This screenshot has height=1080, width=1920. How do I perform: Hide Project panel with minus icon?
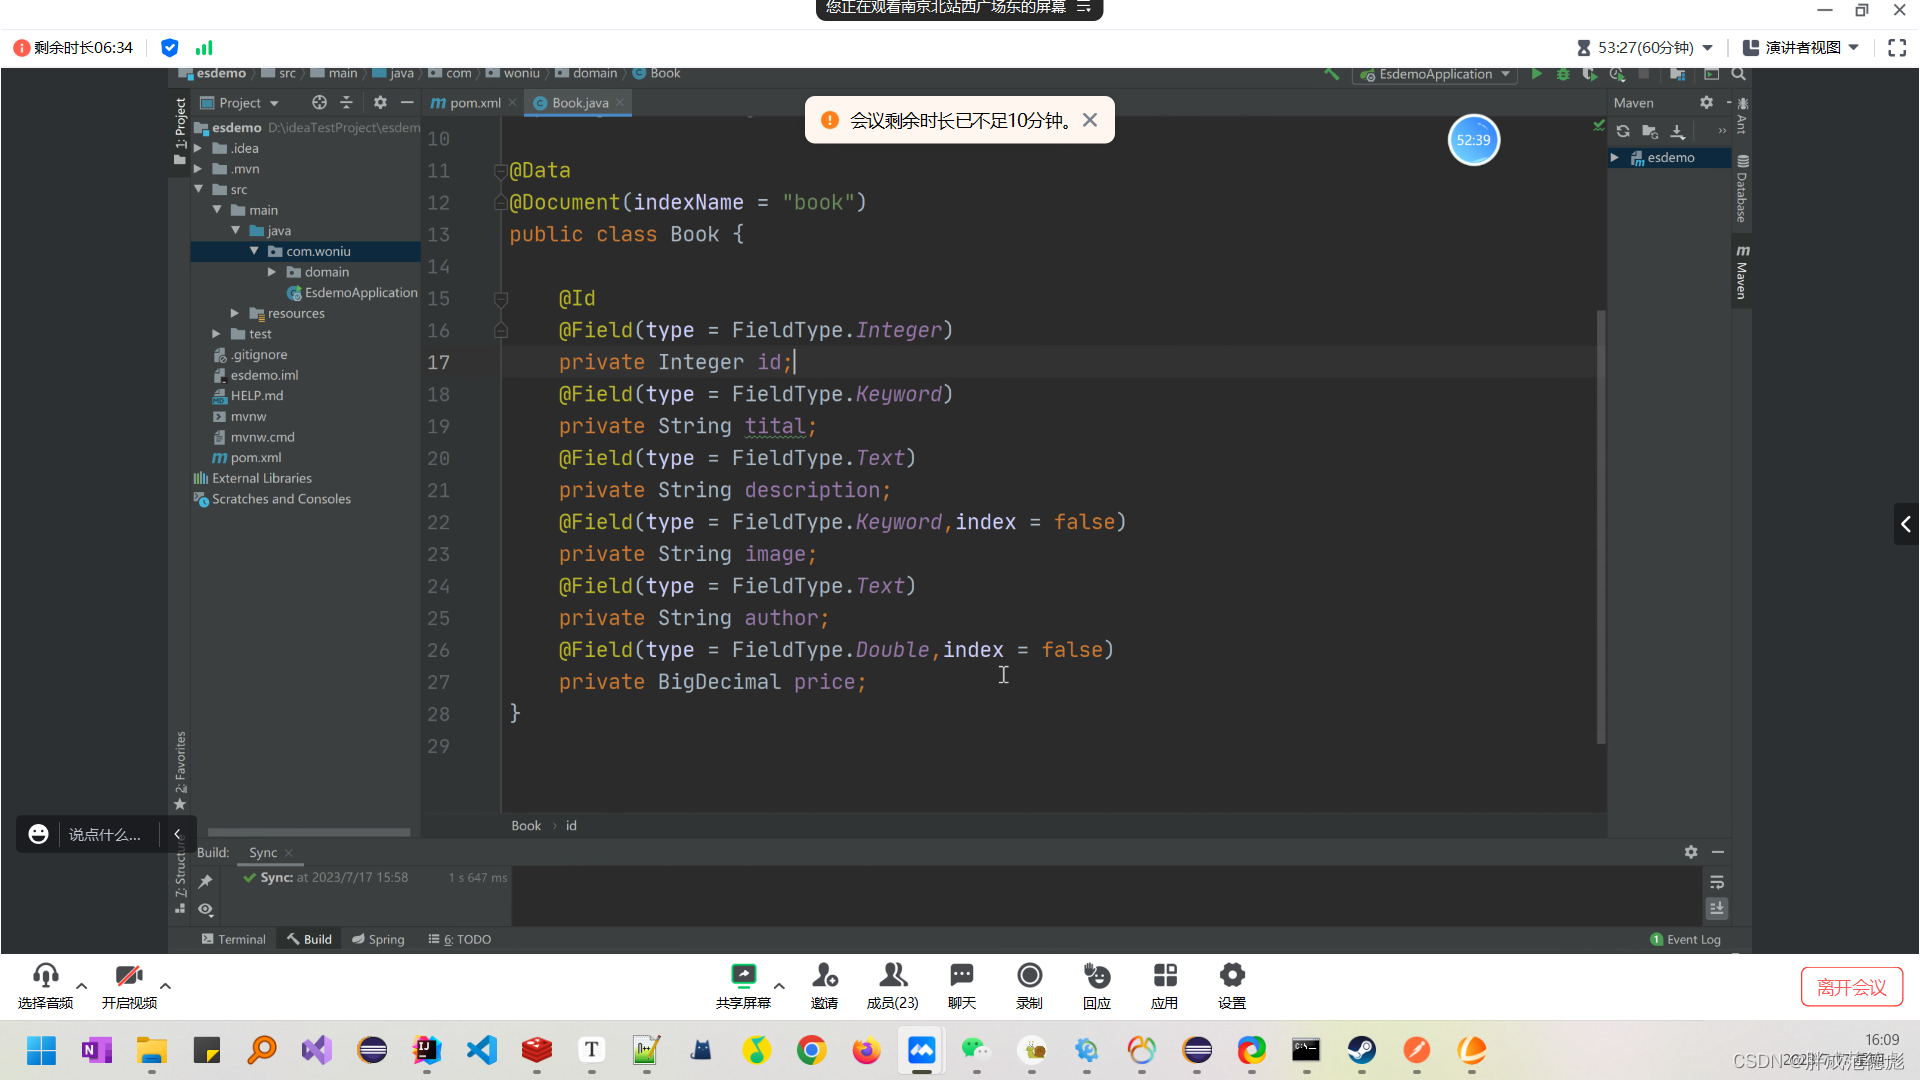(407, 102)
